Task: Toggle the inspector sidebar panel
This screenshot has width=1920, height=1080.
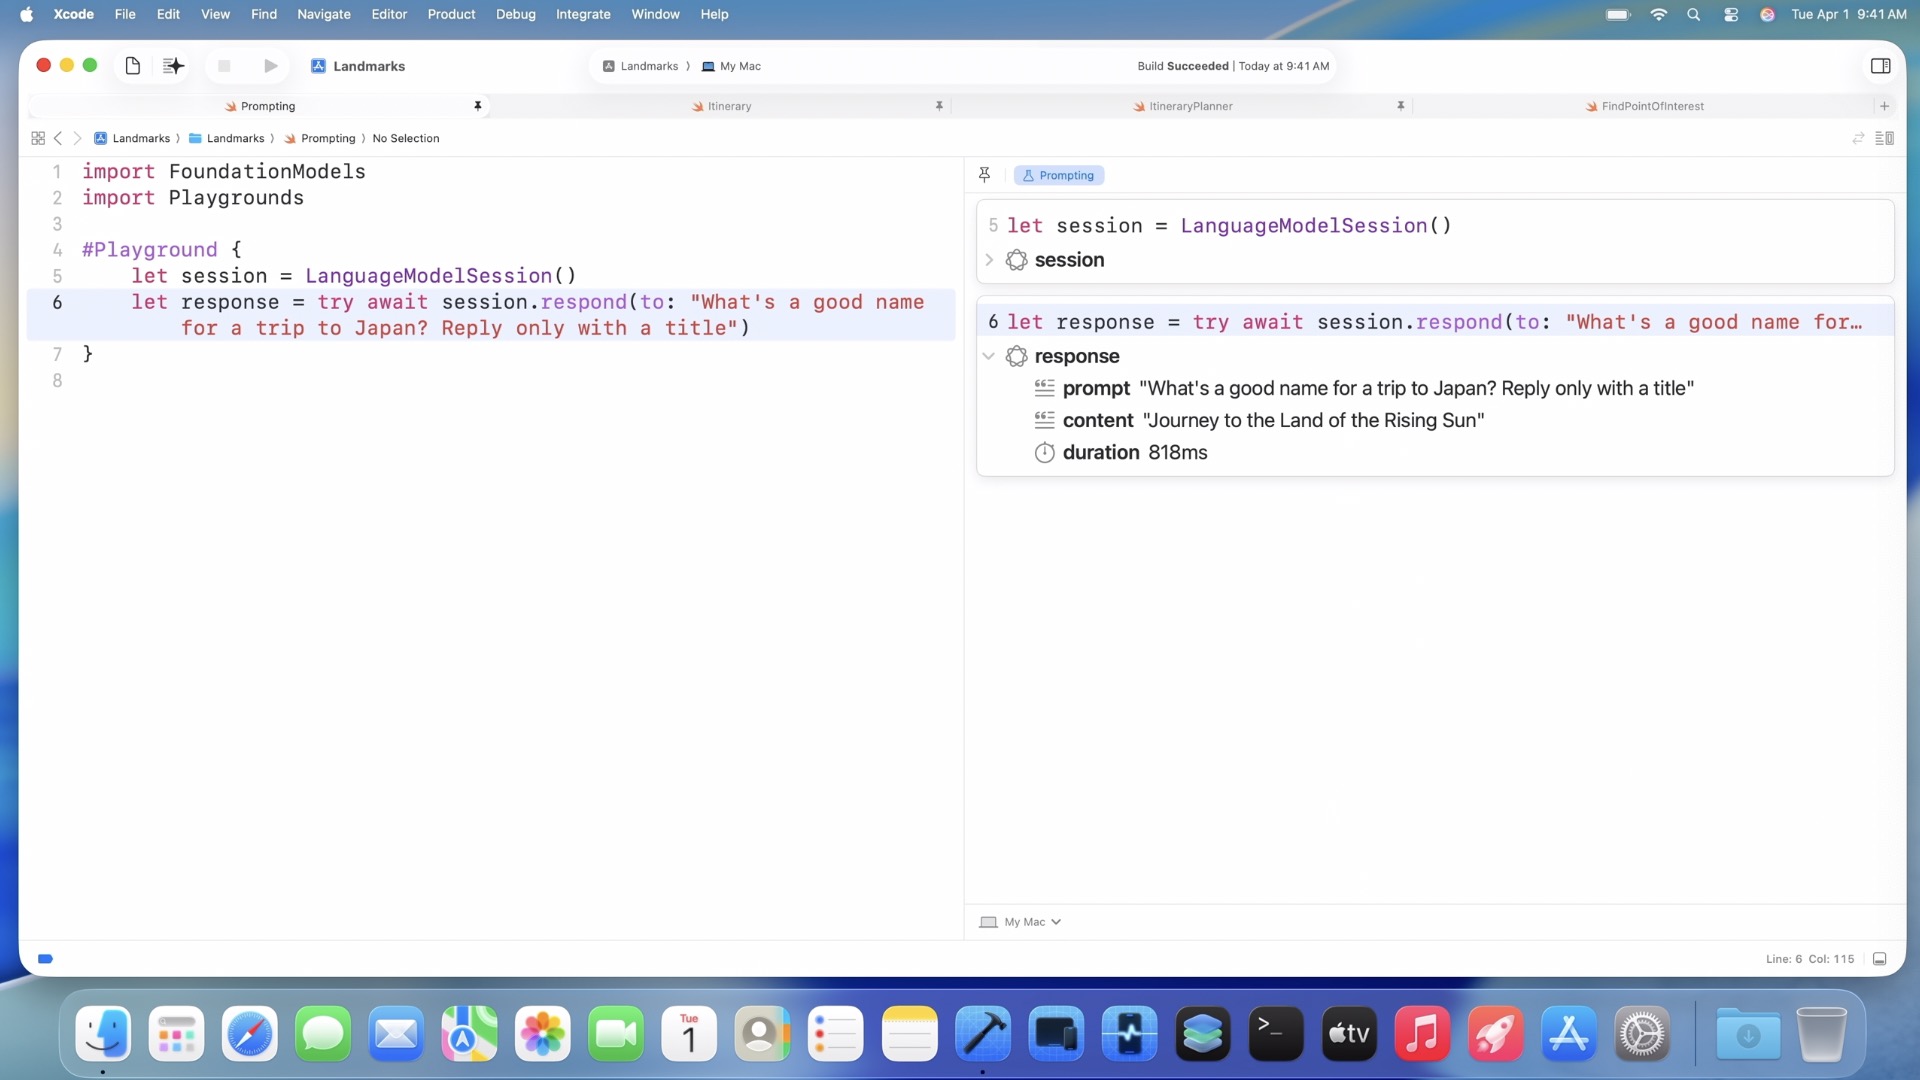Action: point(1880,66)
